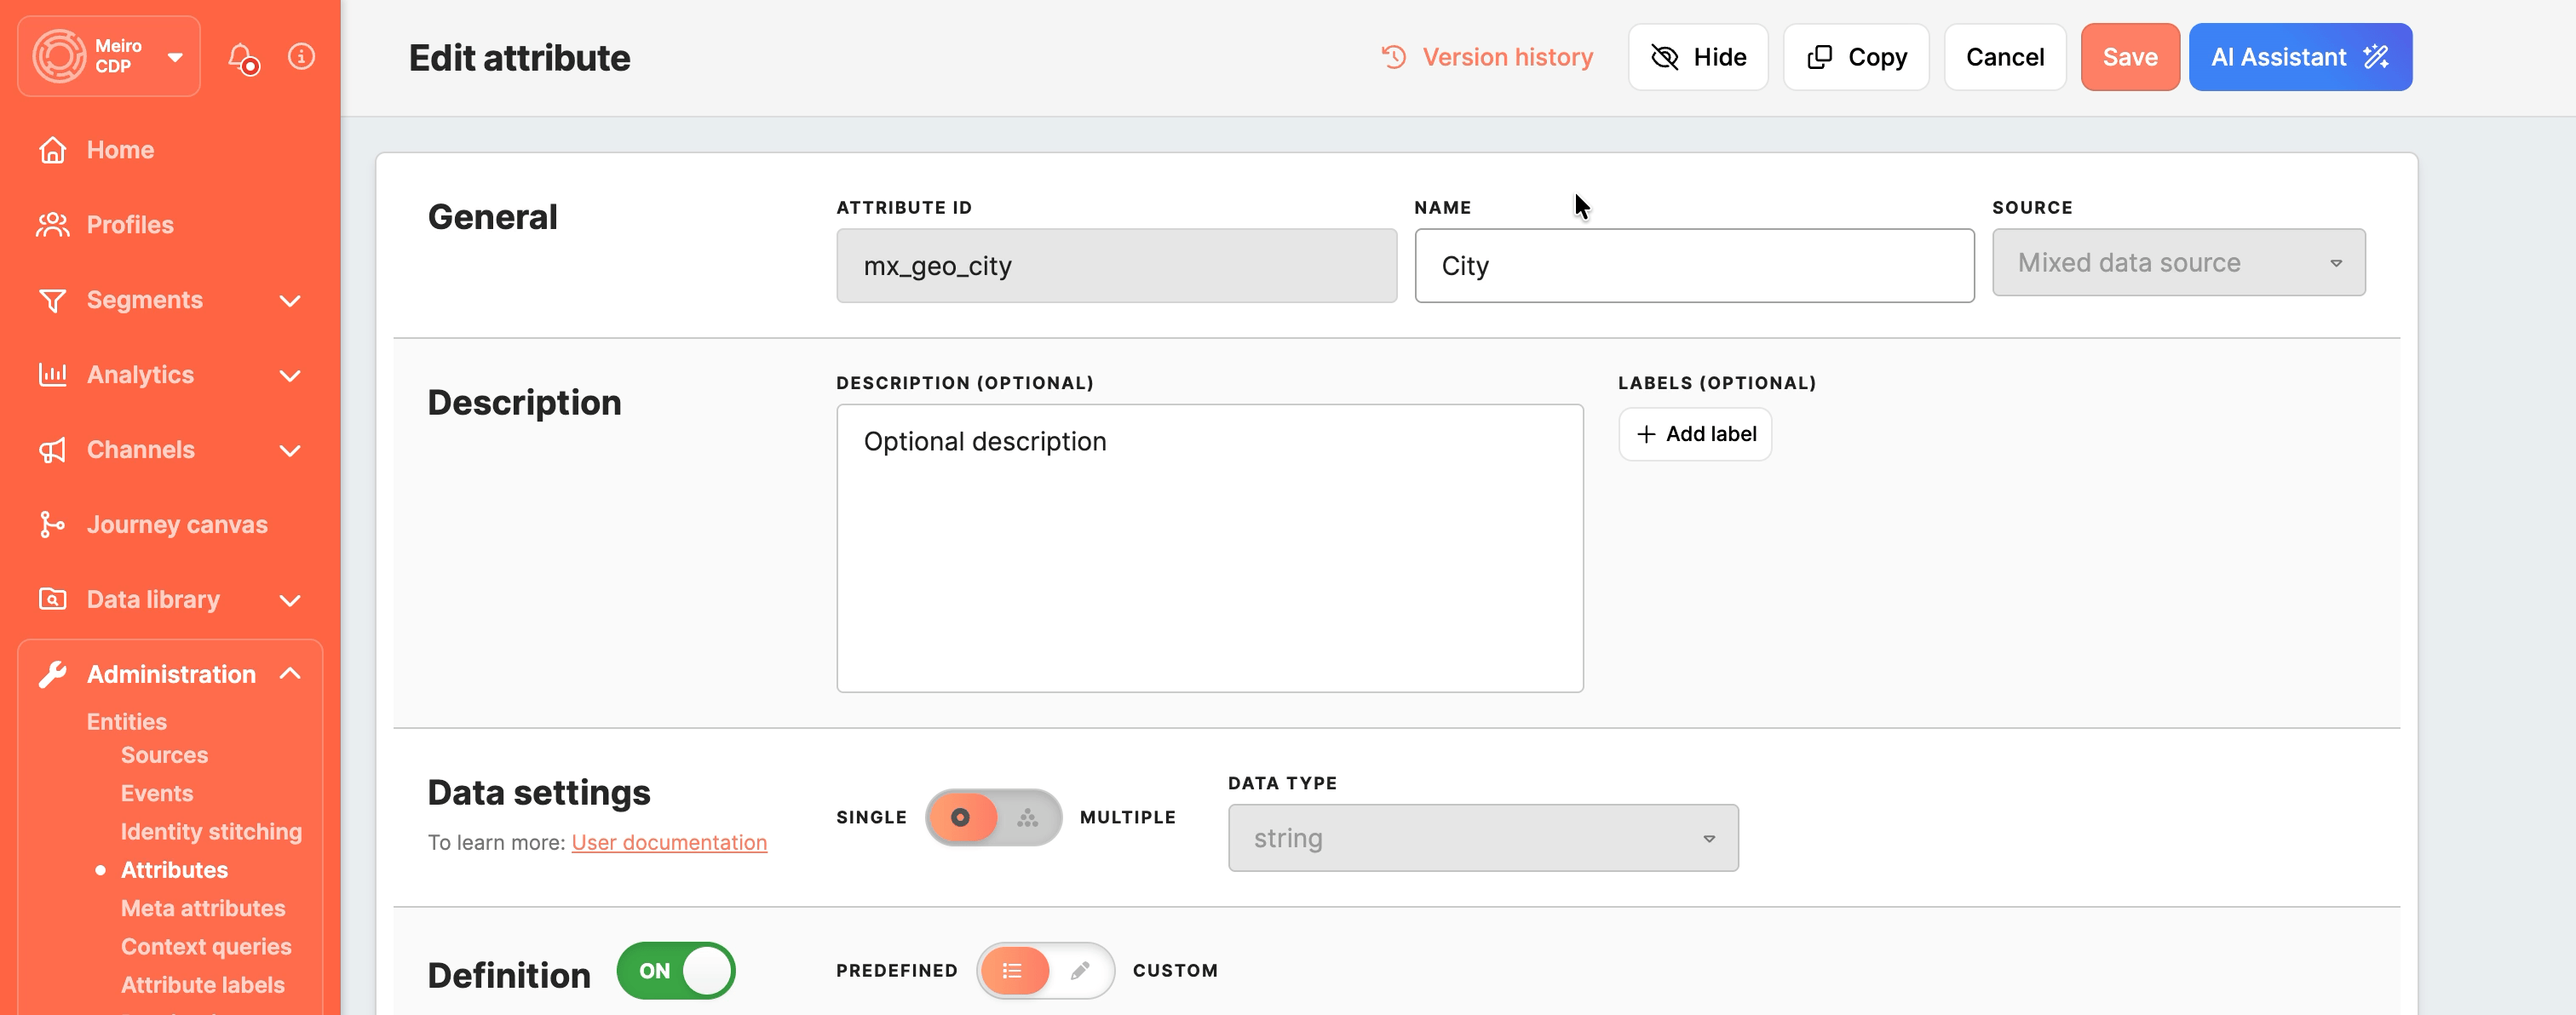Select the multiple-values dots icon

(1027, 818)
